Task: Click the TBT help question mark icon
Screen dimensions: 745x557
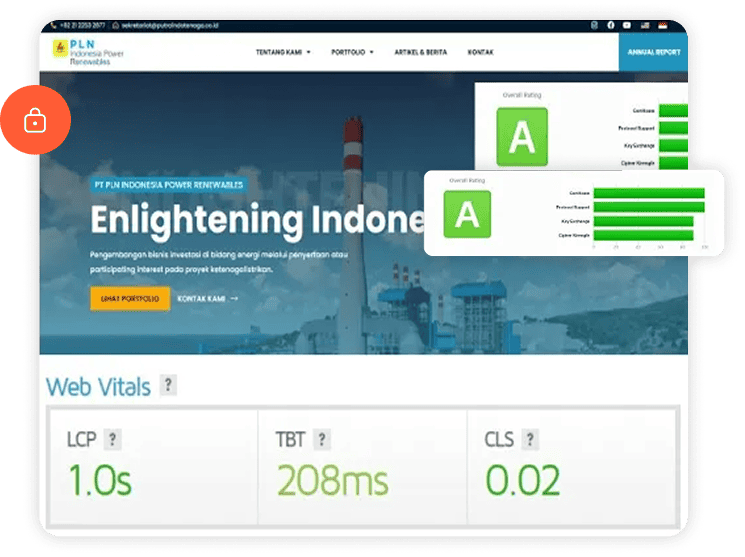Action: 321,438
